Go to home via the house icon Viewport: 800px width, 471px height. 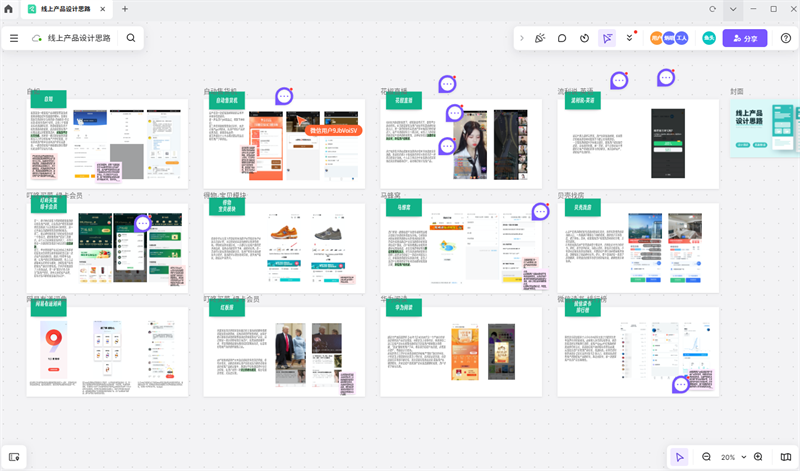point(9,9)
